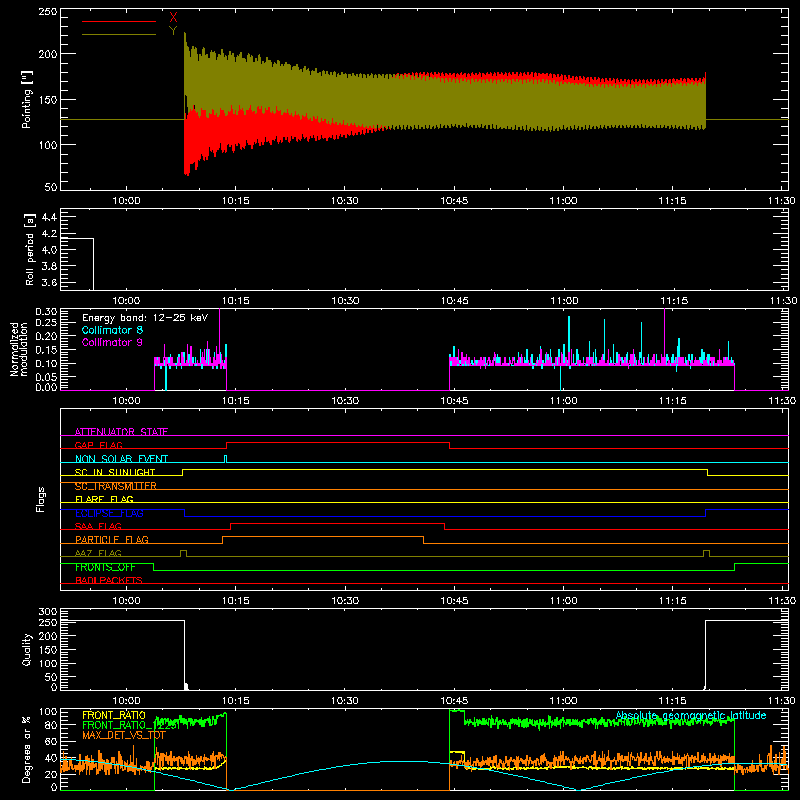Click the BAD_PACKETS flag label

[109, 580]
